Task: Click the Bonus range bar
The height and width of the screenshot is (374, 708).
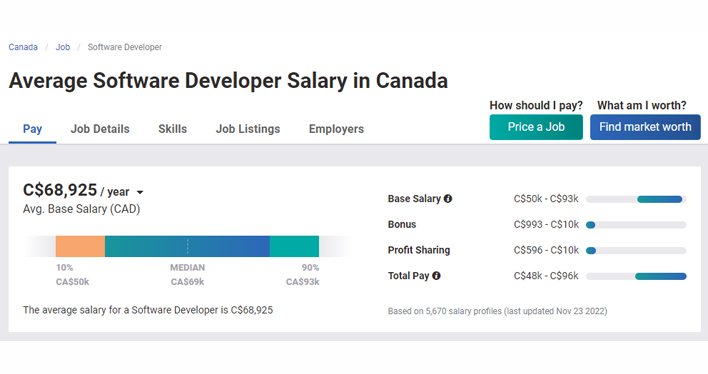Action: click(636, 225)
